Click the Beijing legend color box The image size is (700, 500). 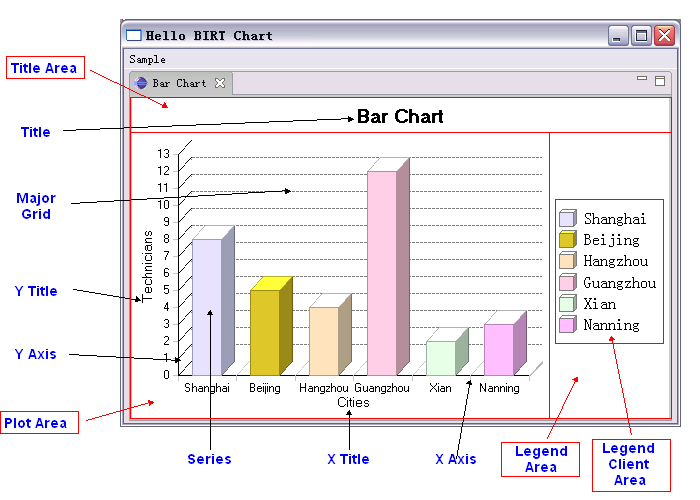pos(568,239)
